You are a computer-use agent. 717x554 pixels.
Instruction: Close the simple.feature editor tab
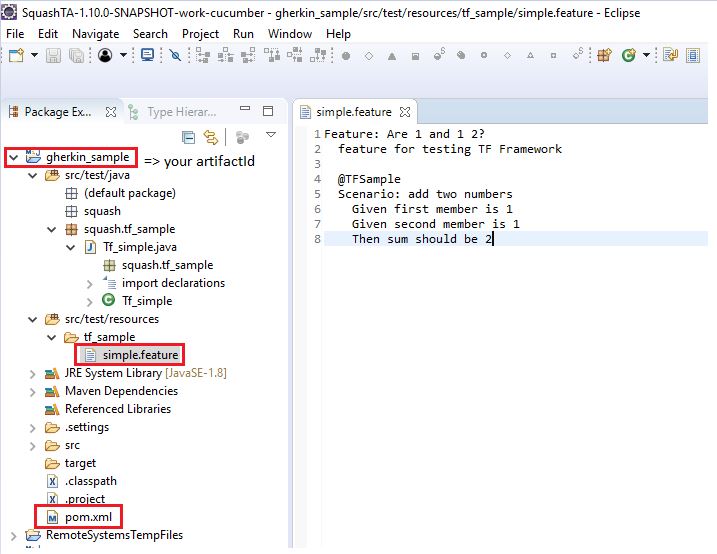[405, 112]
